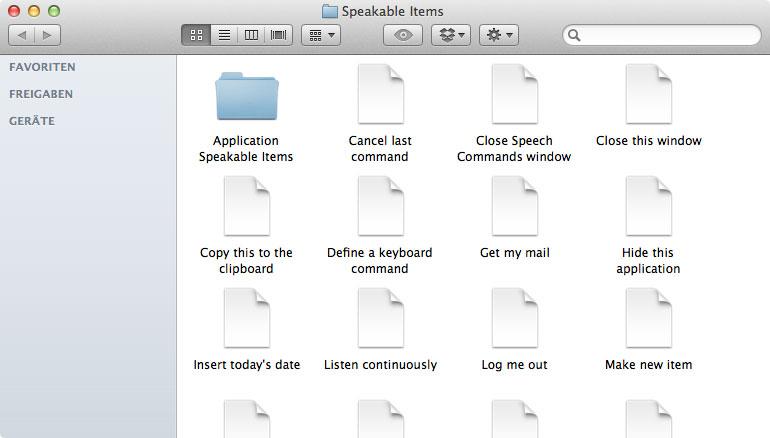770x438 pixels.
Task: Close the Speakable Items window
Action: tap(14, 11)
